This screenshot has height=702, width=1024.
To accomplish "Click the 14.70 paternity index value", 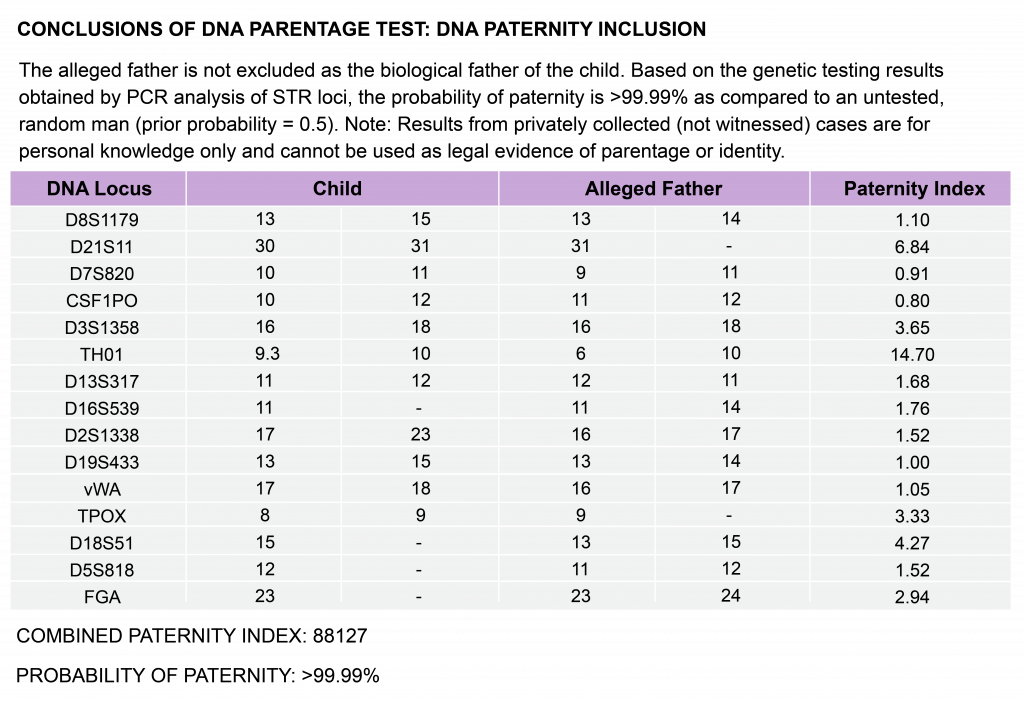I will [912, 355].
